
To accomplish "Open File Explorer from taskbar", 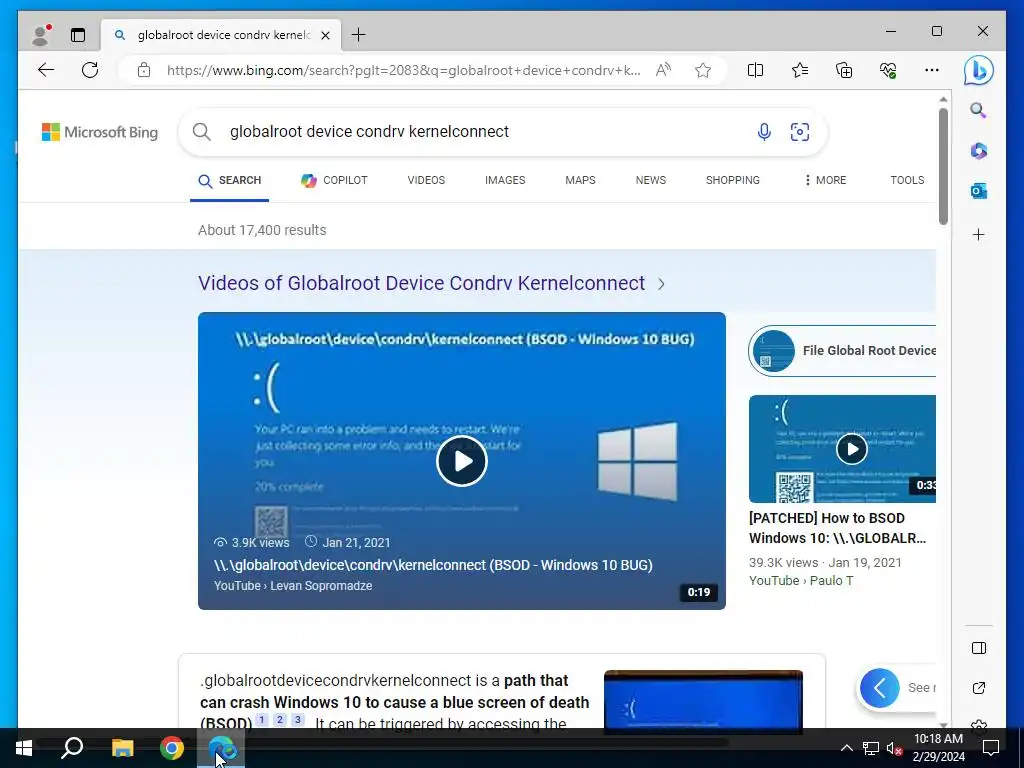I will pyautogui.click(x=122, y=748).
